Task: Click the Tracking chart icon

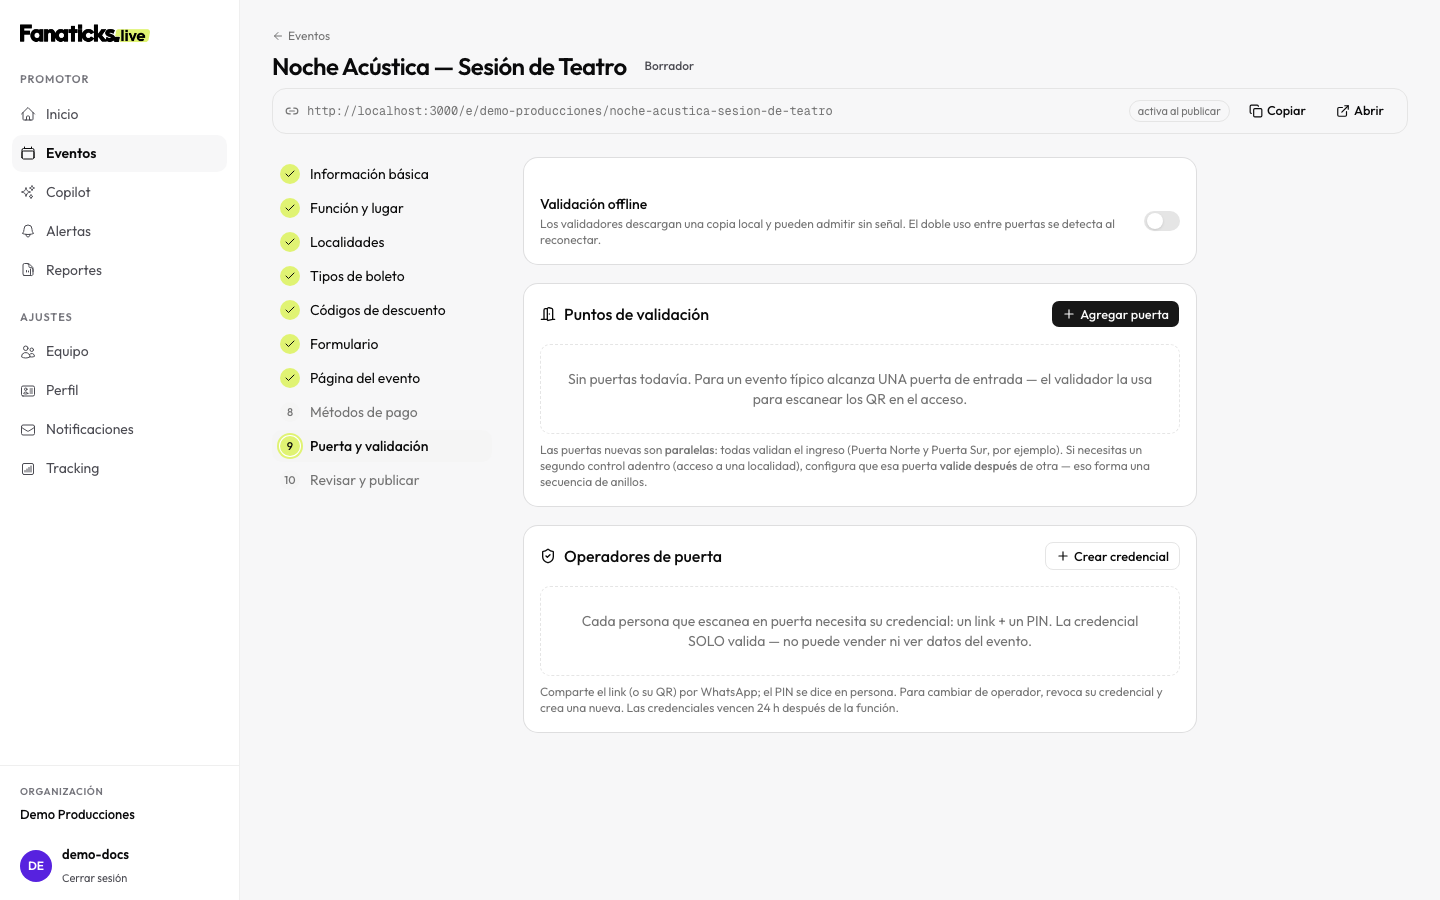Action: click(28, 468)
